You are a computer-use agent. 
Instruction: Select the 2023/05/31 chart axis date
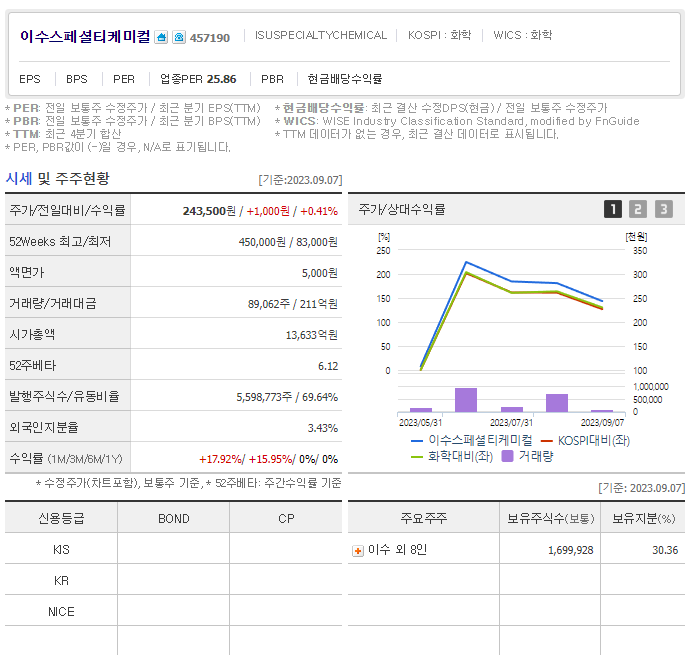[x=420, y=422]
